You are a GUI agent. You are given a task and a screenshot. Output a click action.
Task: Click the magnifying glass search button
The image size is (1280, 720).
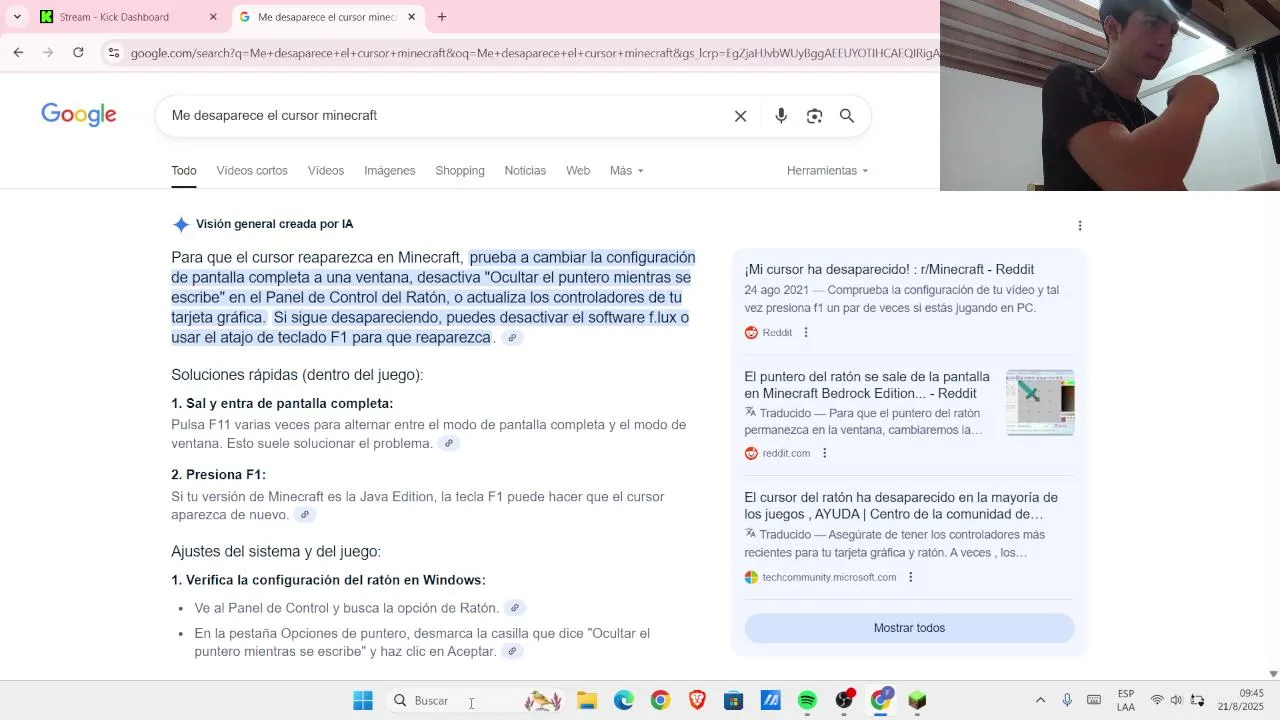tap(847, 116)
